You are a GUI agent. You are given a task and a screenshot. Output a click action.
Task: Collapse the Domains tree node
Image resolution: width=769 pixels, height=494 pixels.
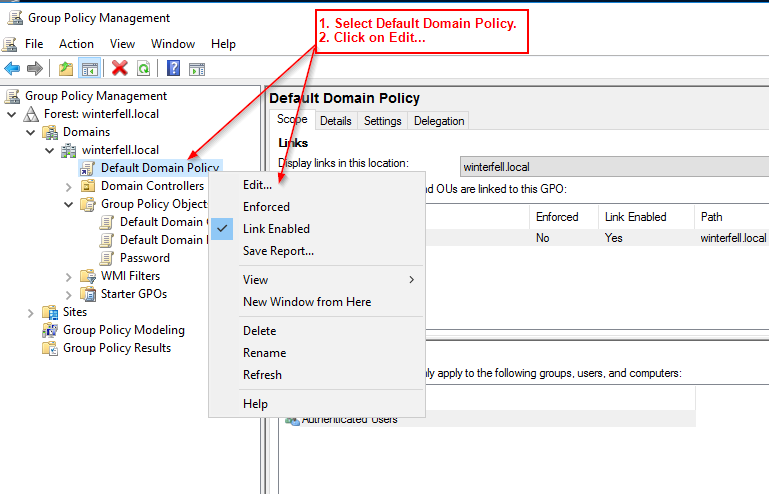pos(30,132)
